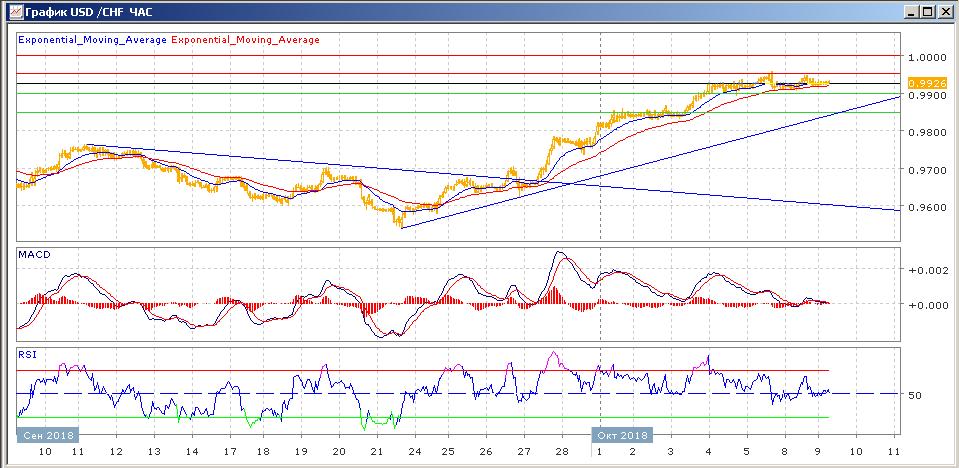Image resolution: width=959 pixels, height=468 pixels.
Task: Click the Сен 2018 month marker
Action: tap(48, 435)
